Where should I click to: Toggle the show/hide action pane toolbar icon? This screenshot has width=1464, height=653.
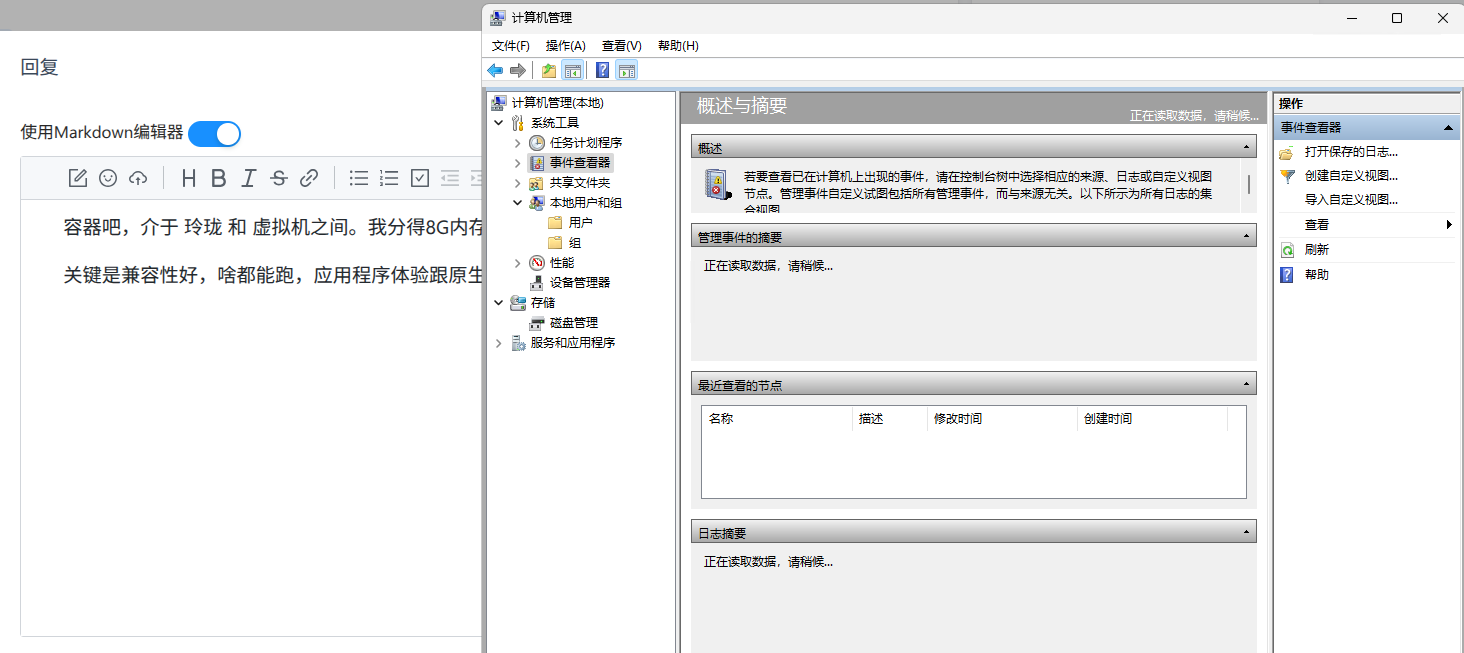(x=627, y=70)
